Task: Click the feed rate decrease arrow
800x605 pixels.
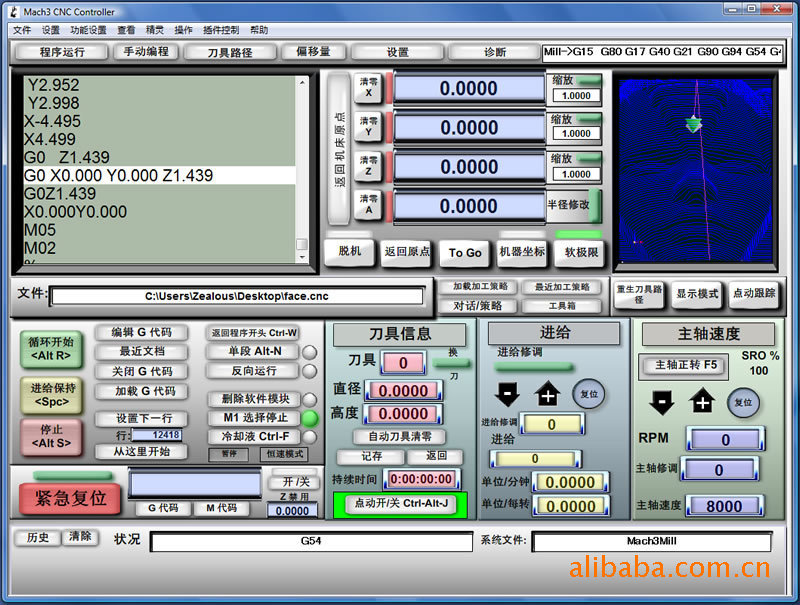Action: point(505,394)
